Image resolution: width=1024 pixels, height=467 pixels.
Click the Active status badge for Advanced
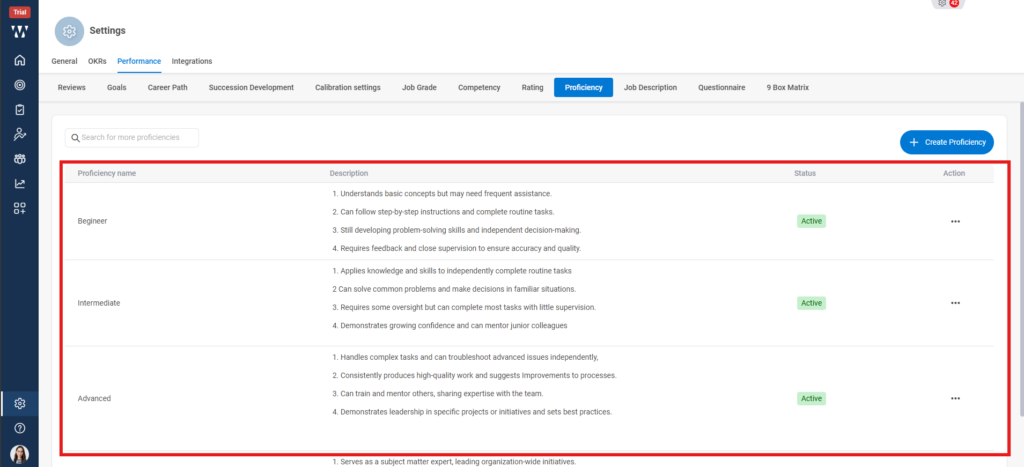click(x=811, y=398)
